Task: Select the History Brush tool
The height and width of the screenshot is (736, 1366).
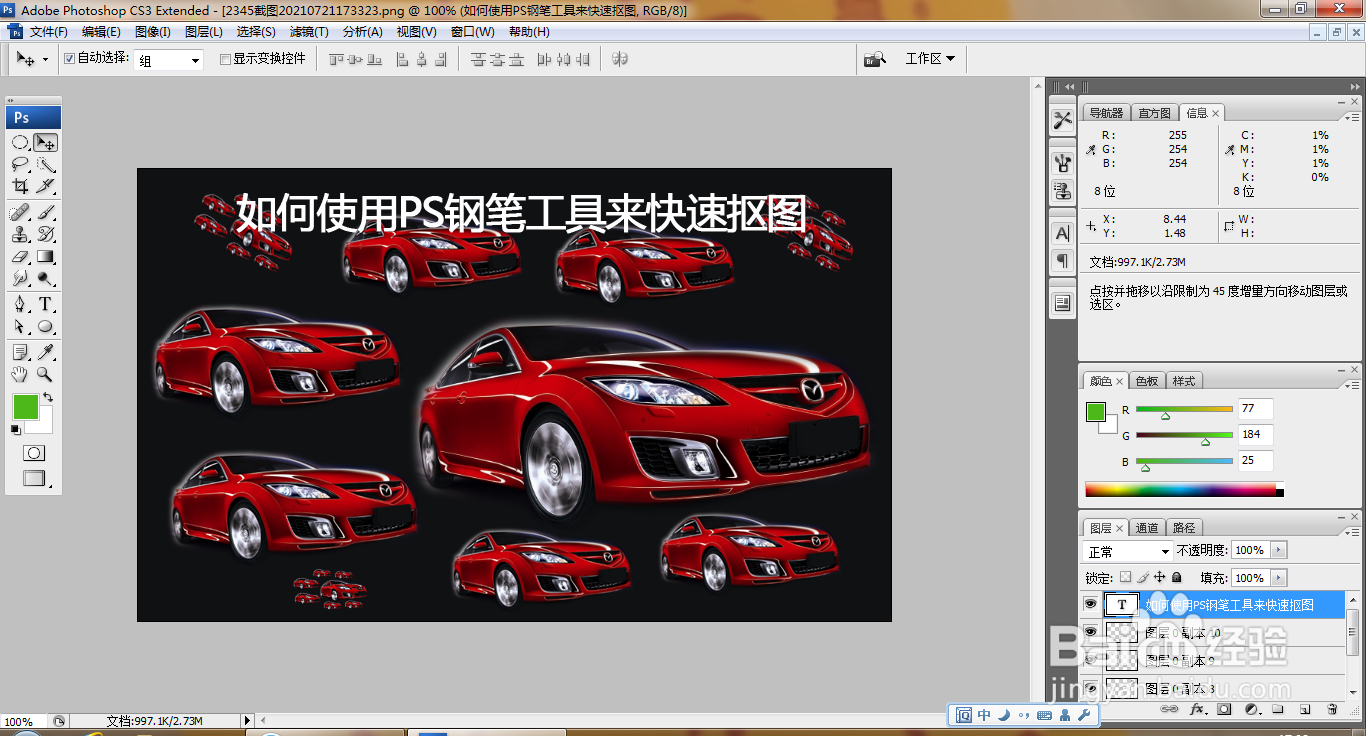Action: coord(45,235)
